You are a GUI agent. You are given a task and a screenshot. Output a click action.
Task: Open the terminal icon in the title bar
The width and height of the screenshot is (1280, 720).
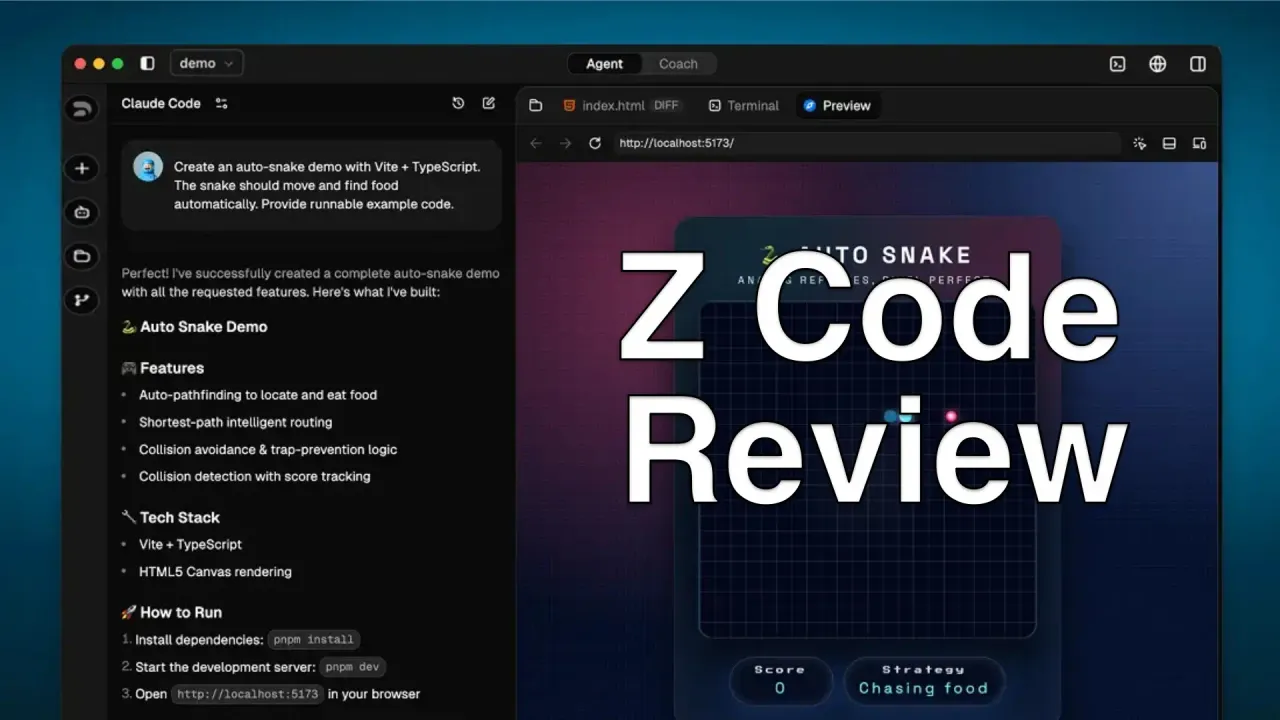1116,63
